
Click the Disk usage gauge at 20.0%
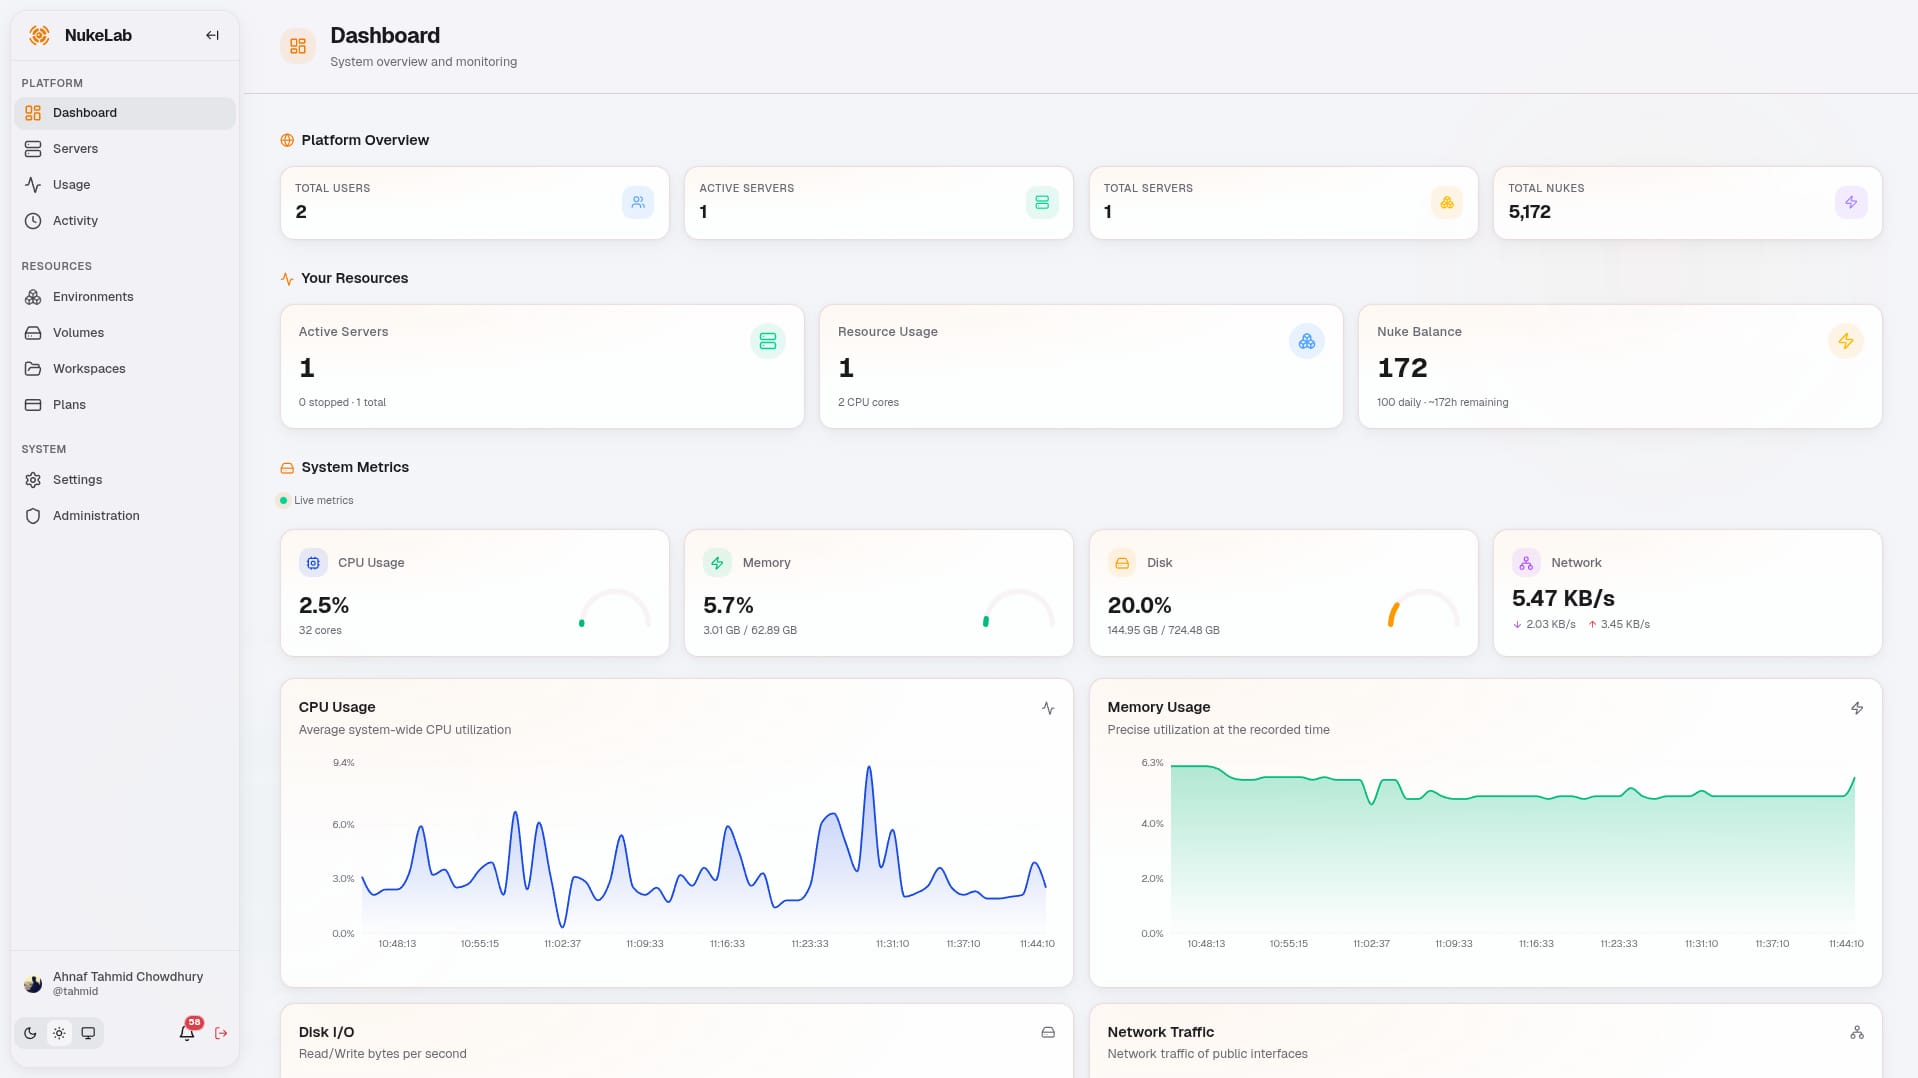pyautogui.click(x=1423, y=609)
